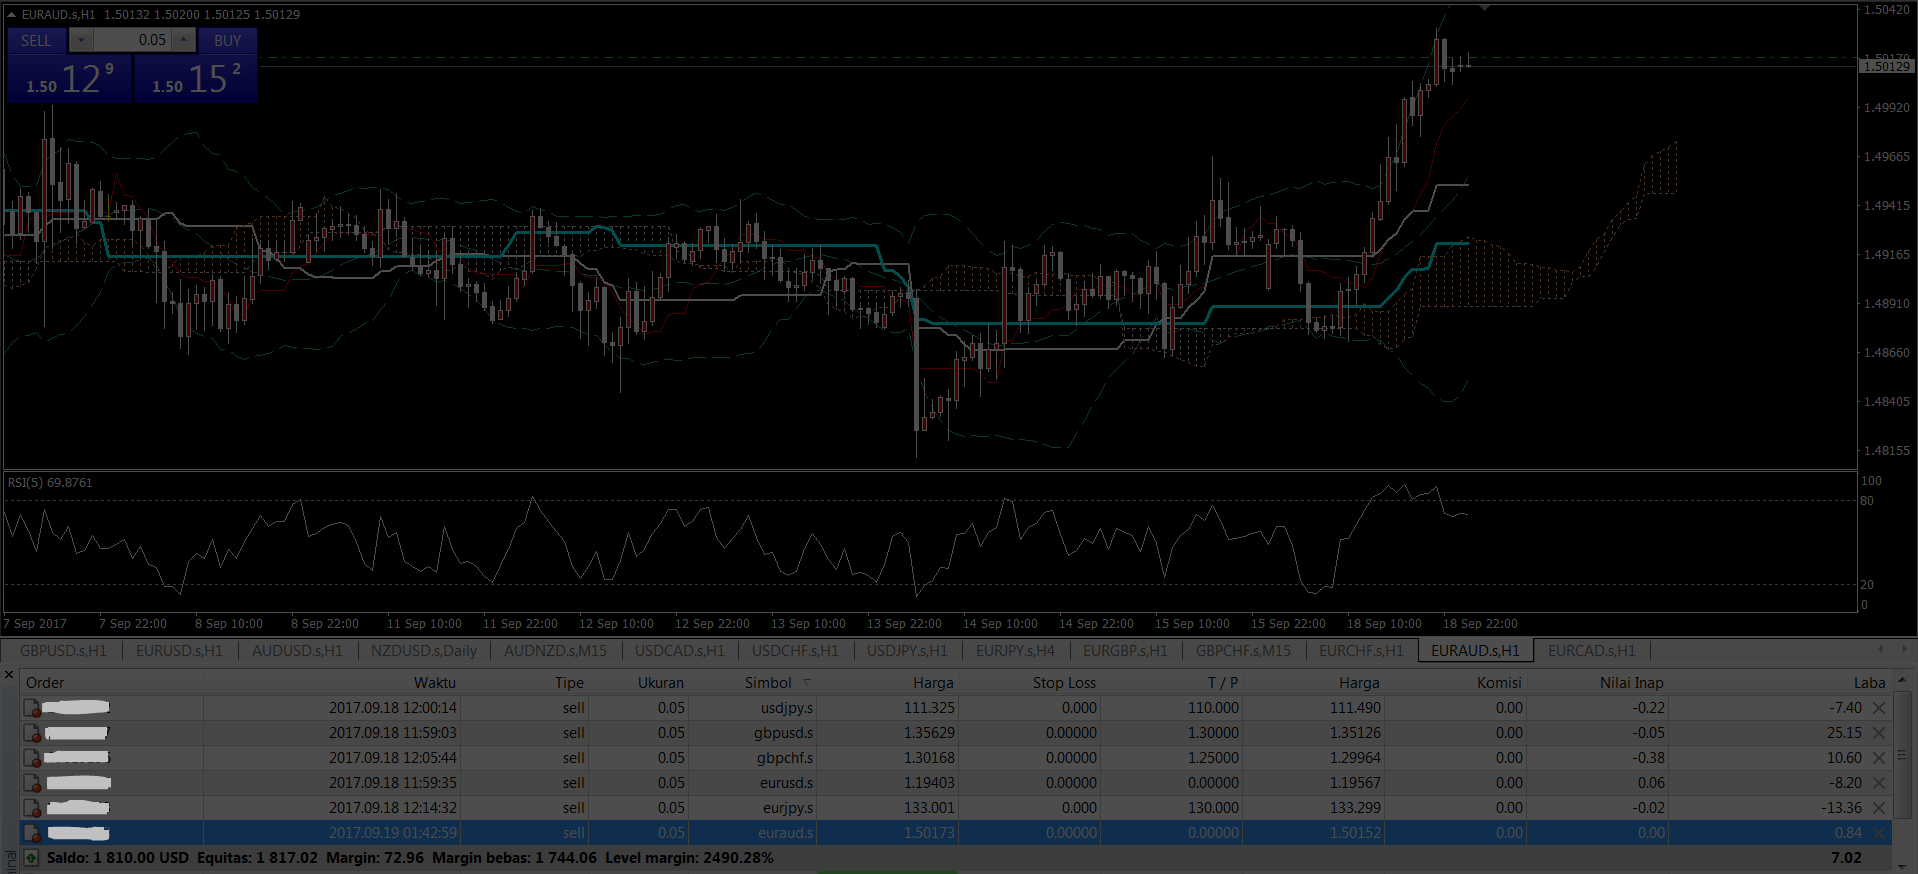Switch to EURGBP.s,H1 chart tab

click(x=1125, y=651)
